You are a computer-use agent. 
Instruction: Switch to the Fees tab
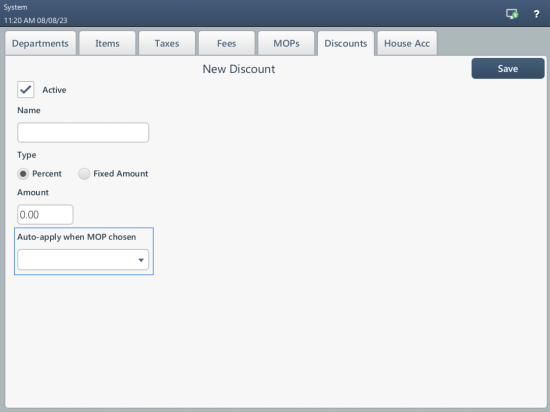click(x=227, y=43)
